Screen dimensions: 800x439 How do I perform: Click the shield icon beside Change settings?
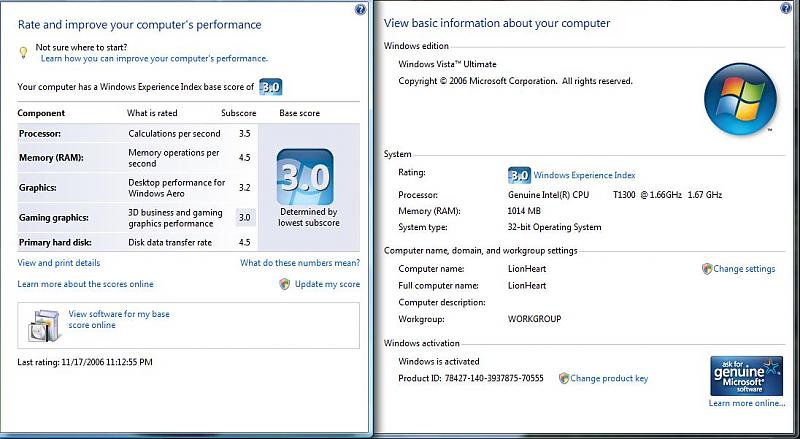tap(706, 269)
